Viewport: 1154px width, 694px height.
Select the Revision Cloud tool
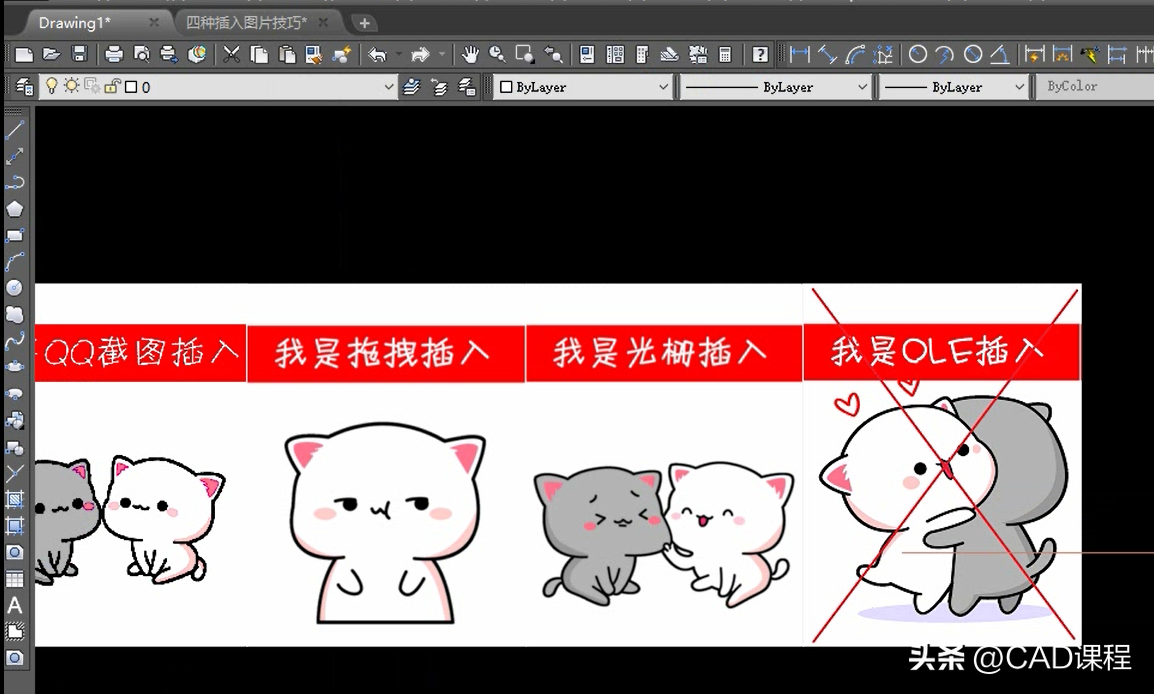tap(15, 314)
